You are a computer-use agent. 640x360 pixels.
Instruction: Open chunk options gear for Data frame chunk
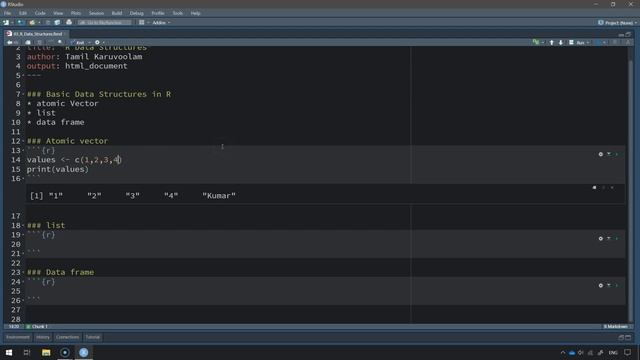click(x=600, y=285)
